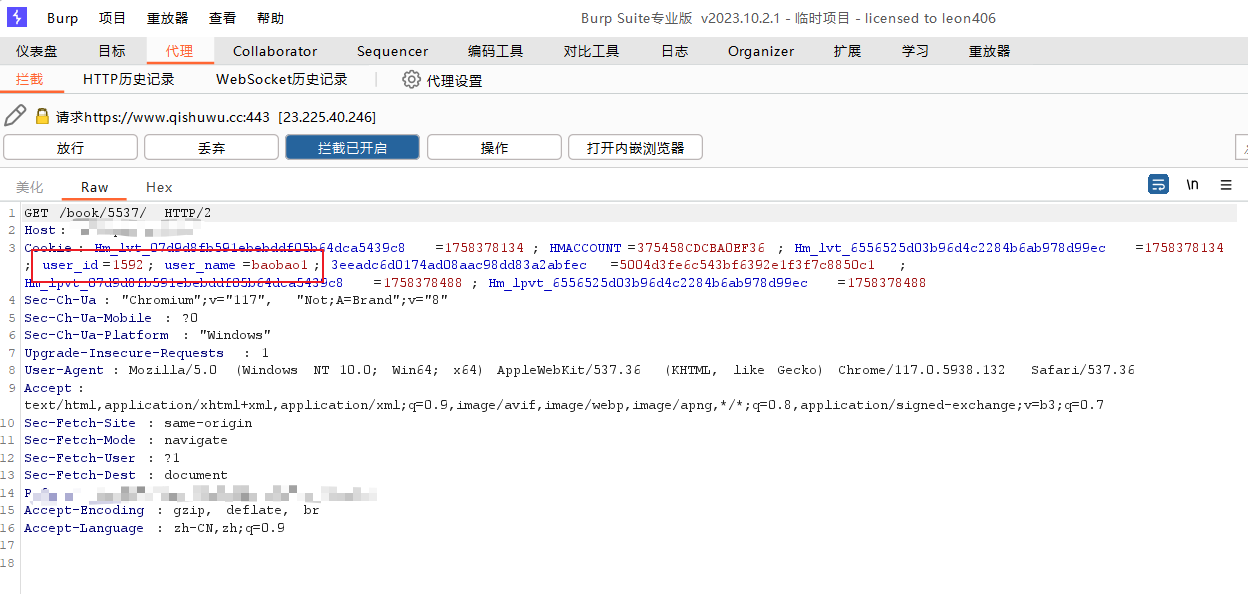Screen dimensions: 1248x594
Task: Click 打开内嵌浏览器 button
Action: point(635,148)
